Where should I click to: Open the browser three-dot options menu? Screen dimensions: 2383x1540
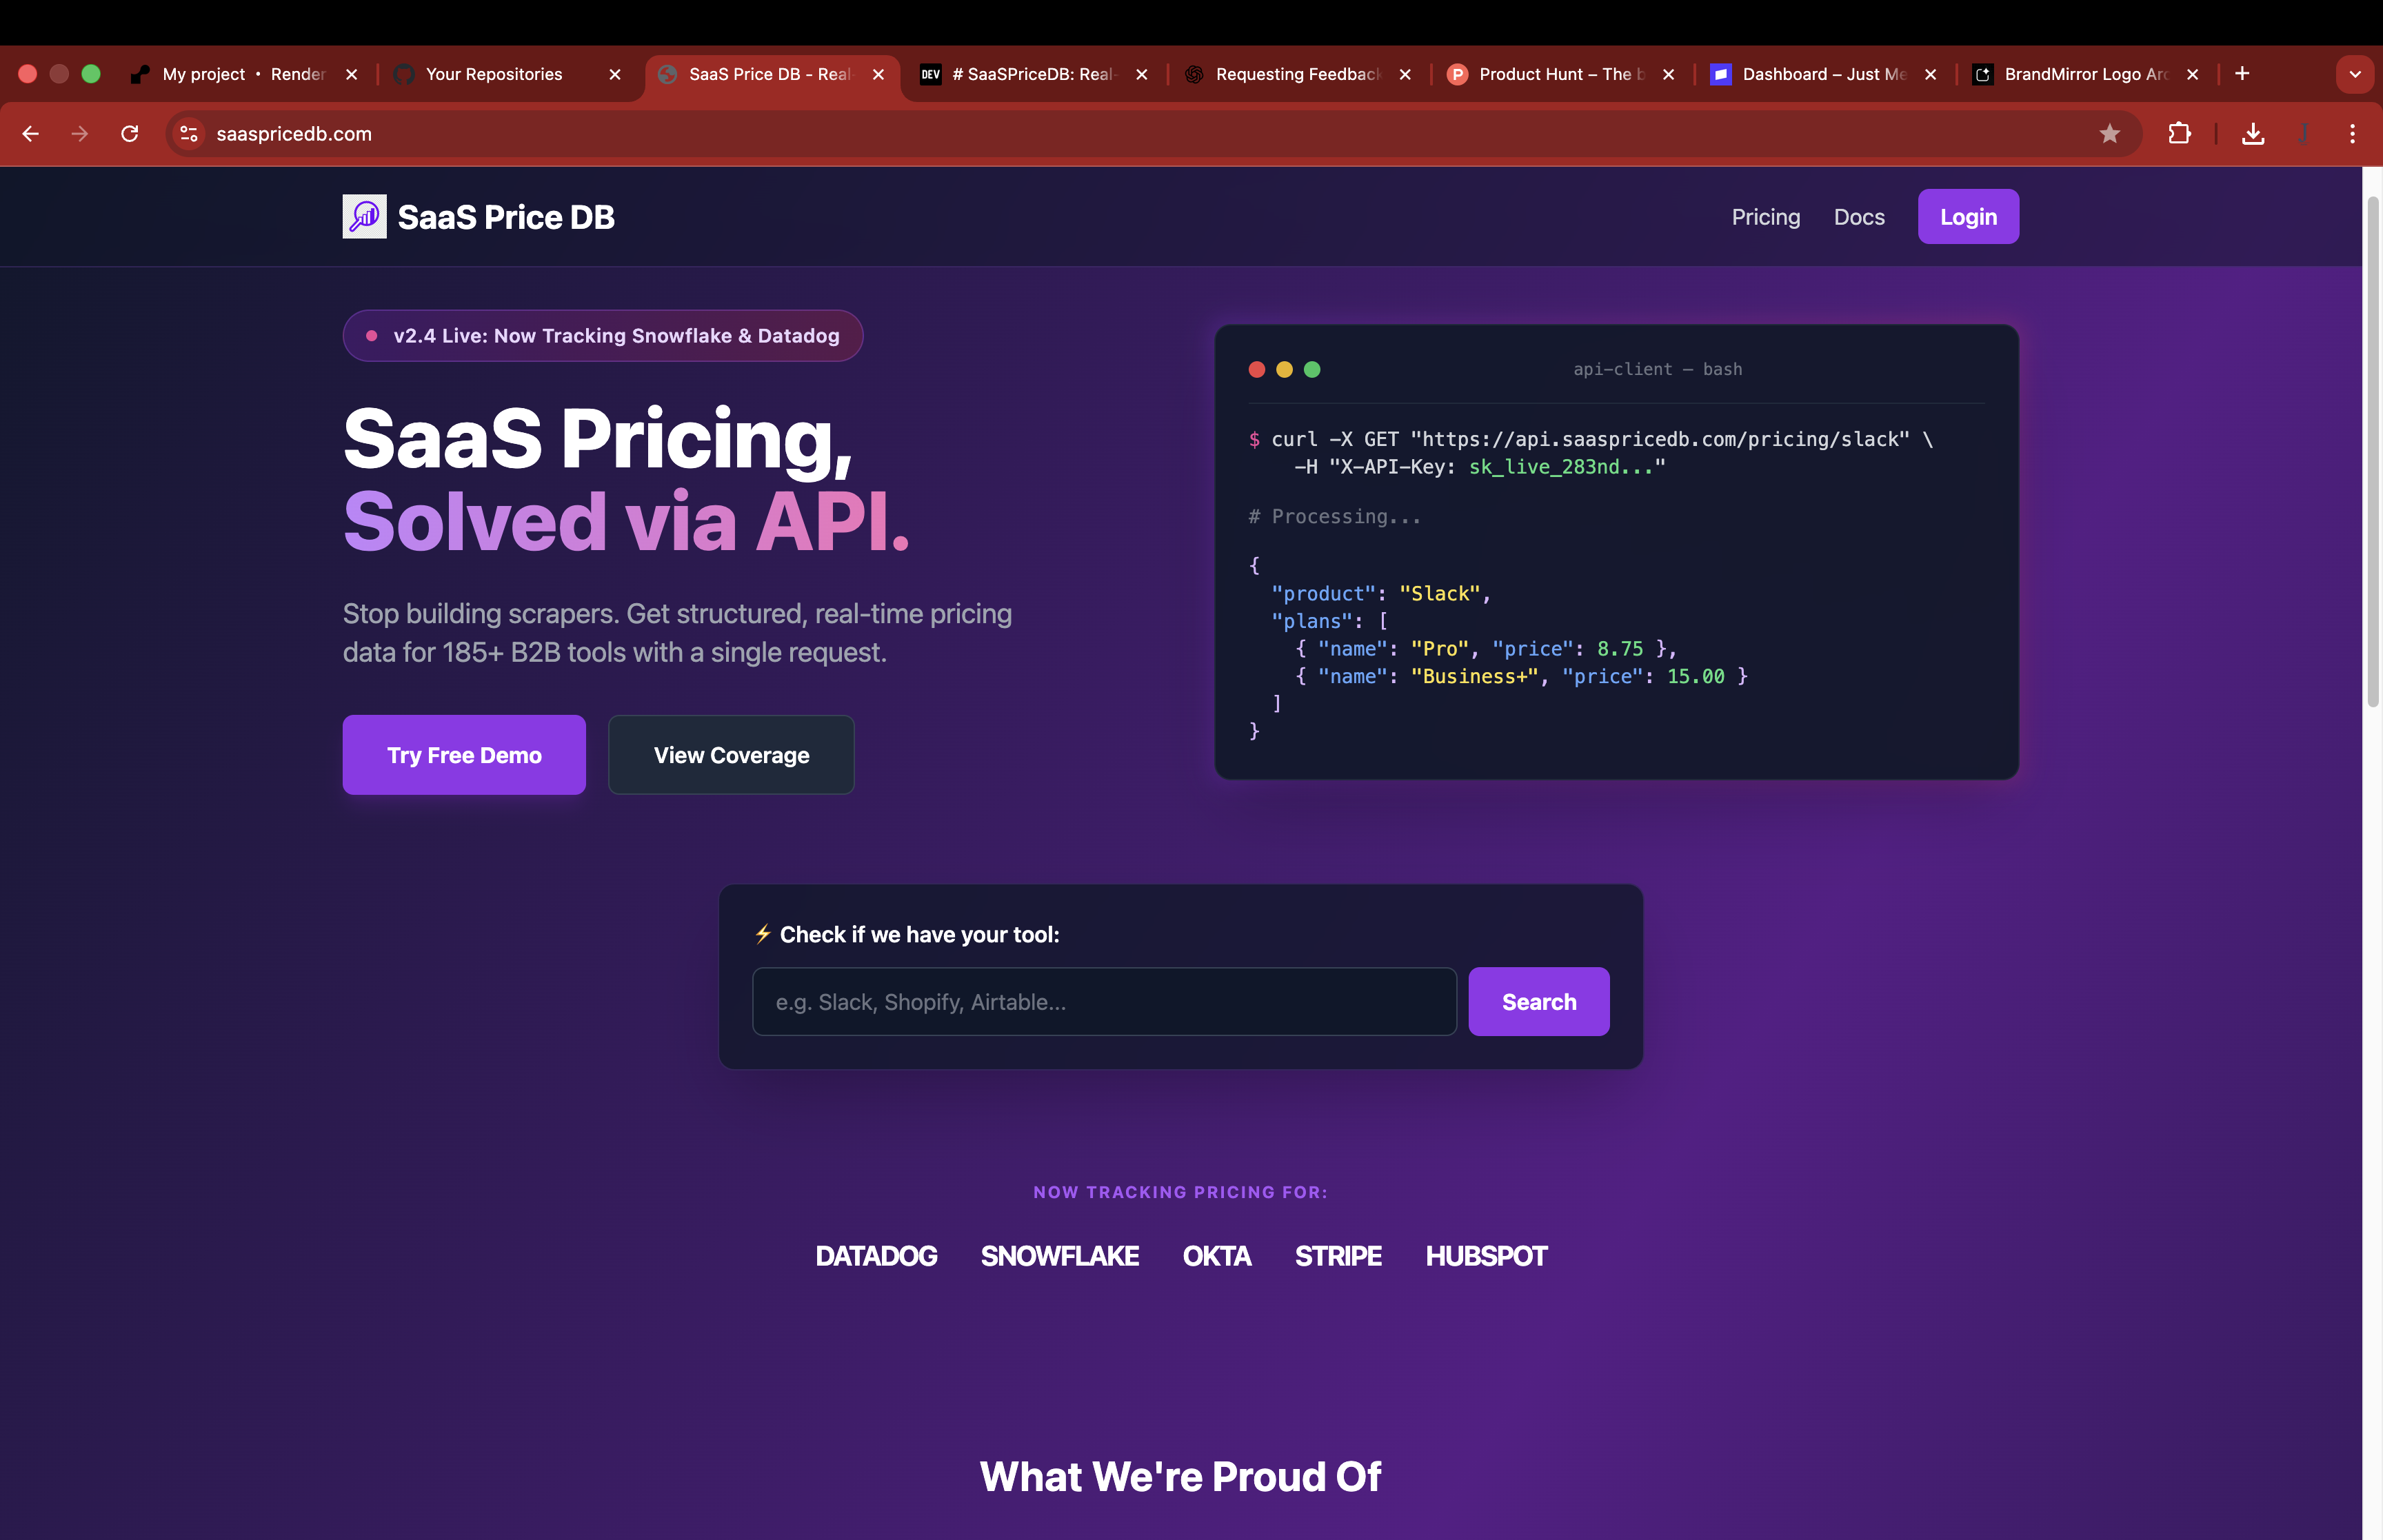pos(2352,133)
